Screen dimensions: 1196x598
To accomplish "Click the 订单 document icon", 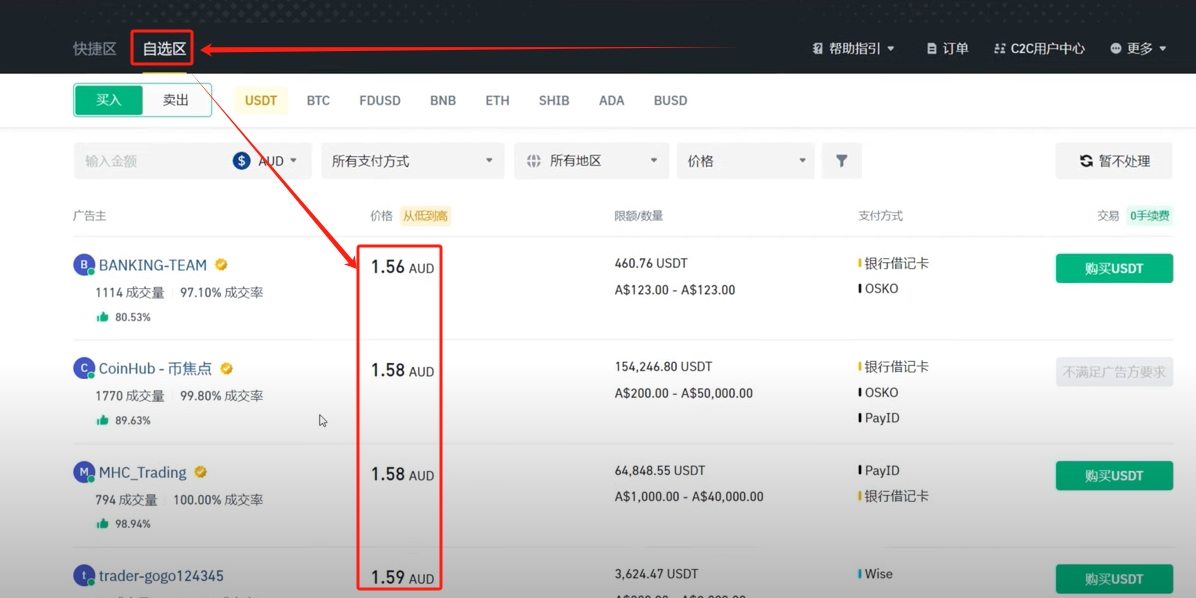I will pyautogui.click(x=931, y=48).
